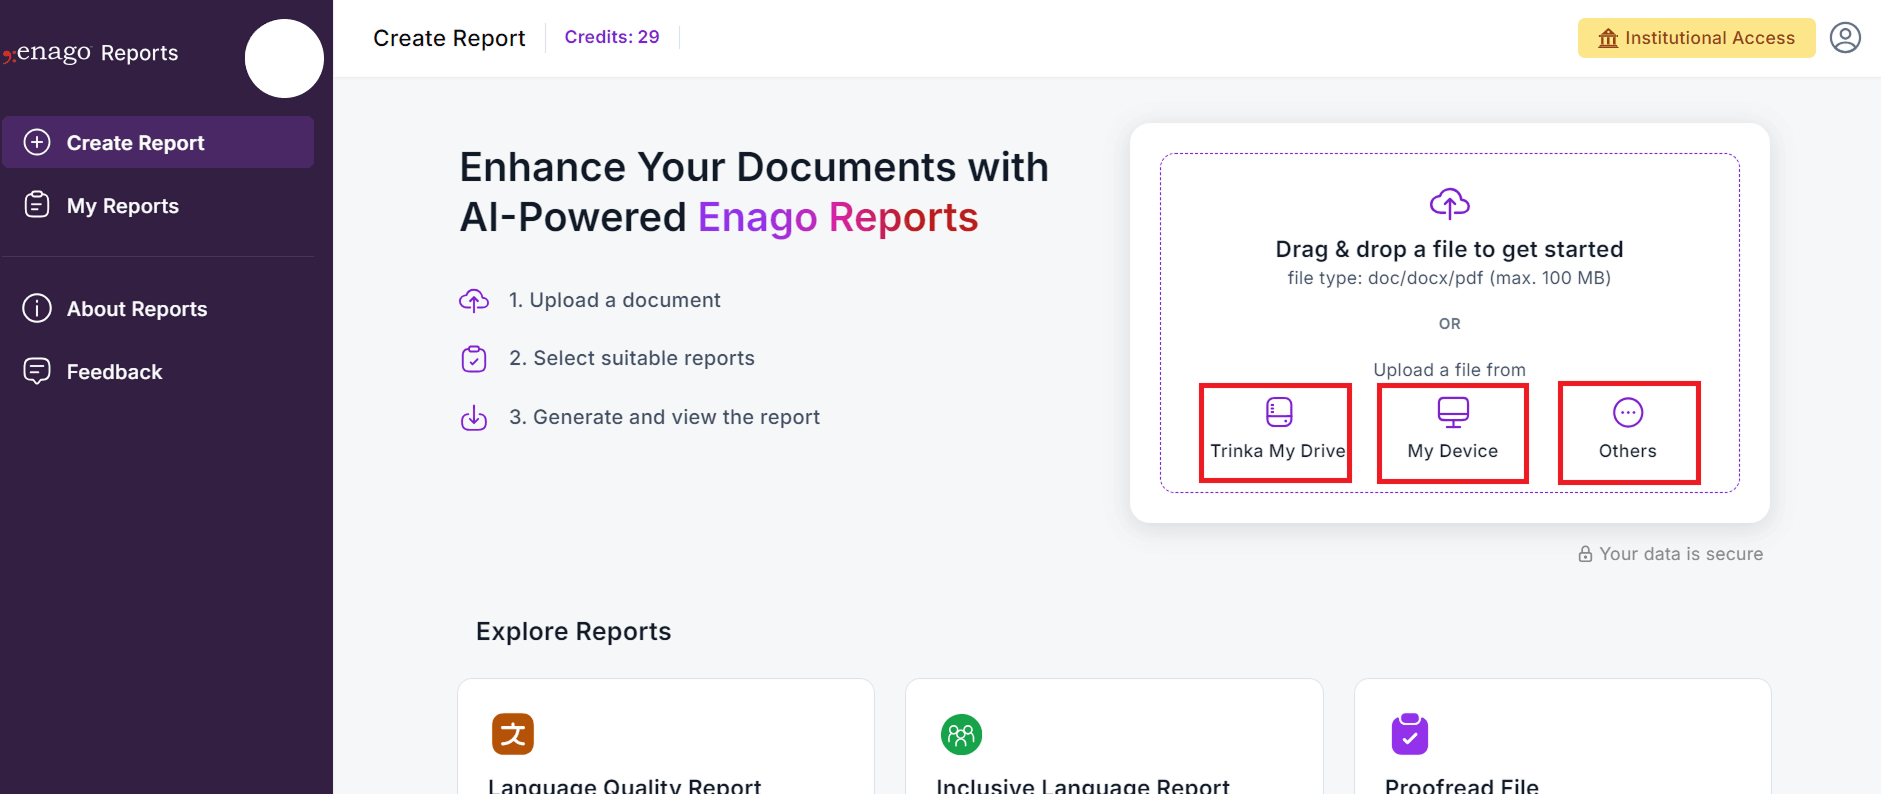
Task: Click the About Reports info icon
Action: coord(37,308)
